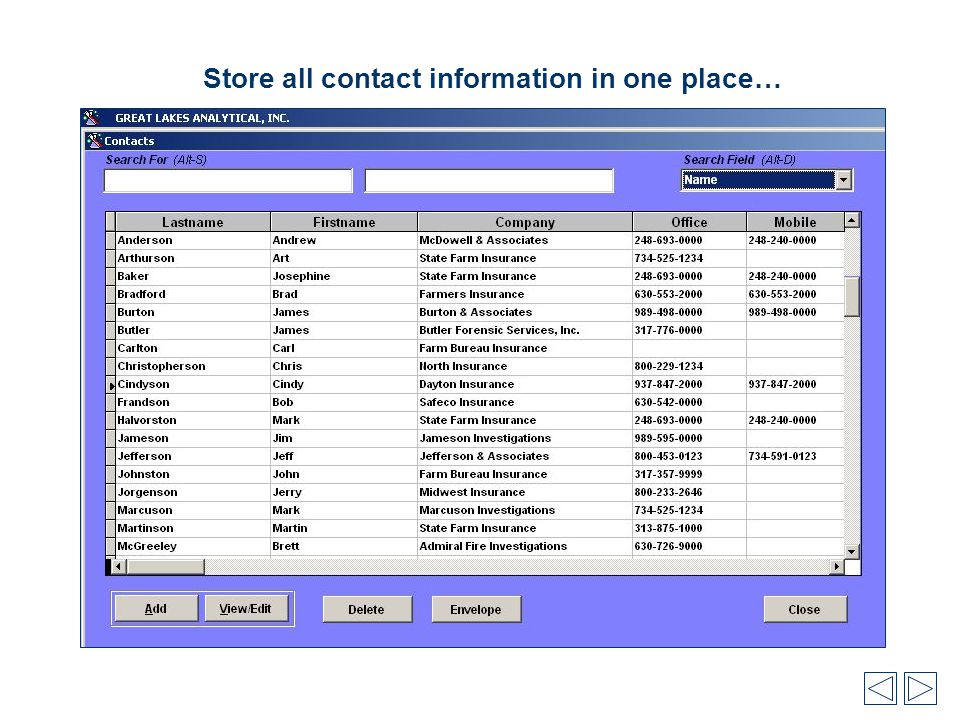Click the table scroll up arrow
The height and width of the screenshot is (720, 960).
click(852, 220)
